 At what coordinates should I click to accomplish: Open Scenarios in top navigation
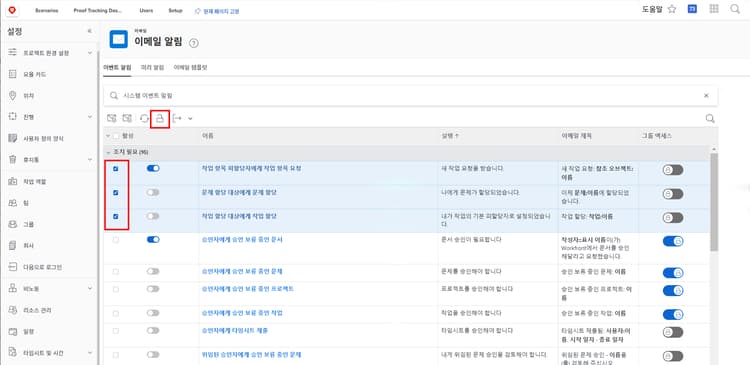pos(47,11)
